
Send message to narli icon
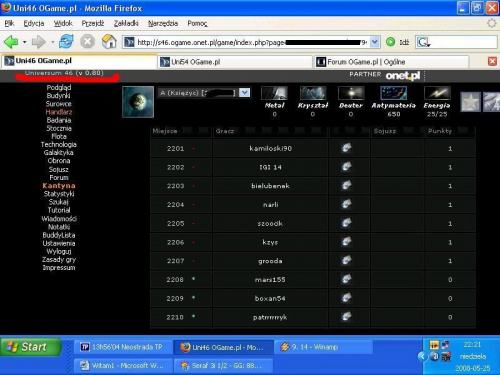pyautogui.click(x=347, y=204)
